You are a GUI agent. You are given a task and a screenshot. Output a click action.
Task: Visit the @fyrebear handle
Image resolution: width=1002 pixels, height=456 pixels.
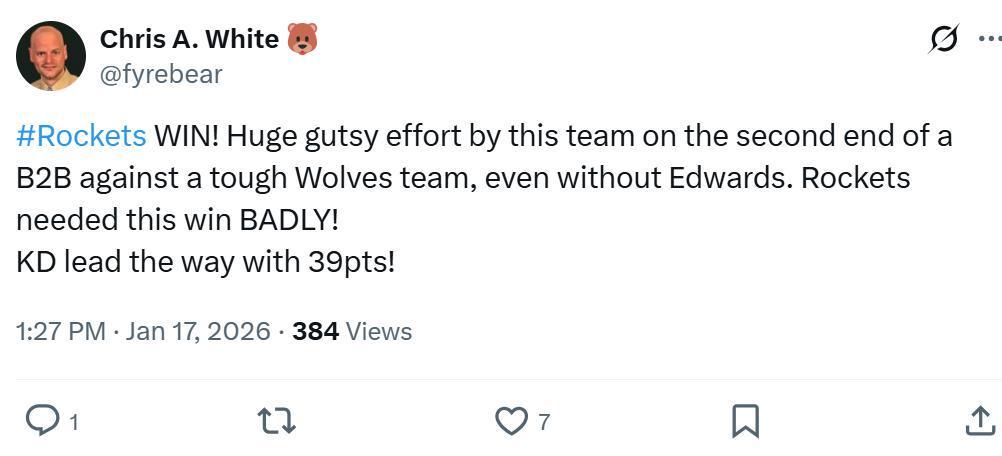pyautogui.click(x=161, y=74)
